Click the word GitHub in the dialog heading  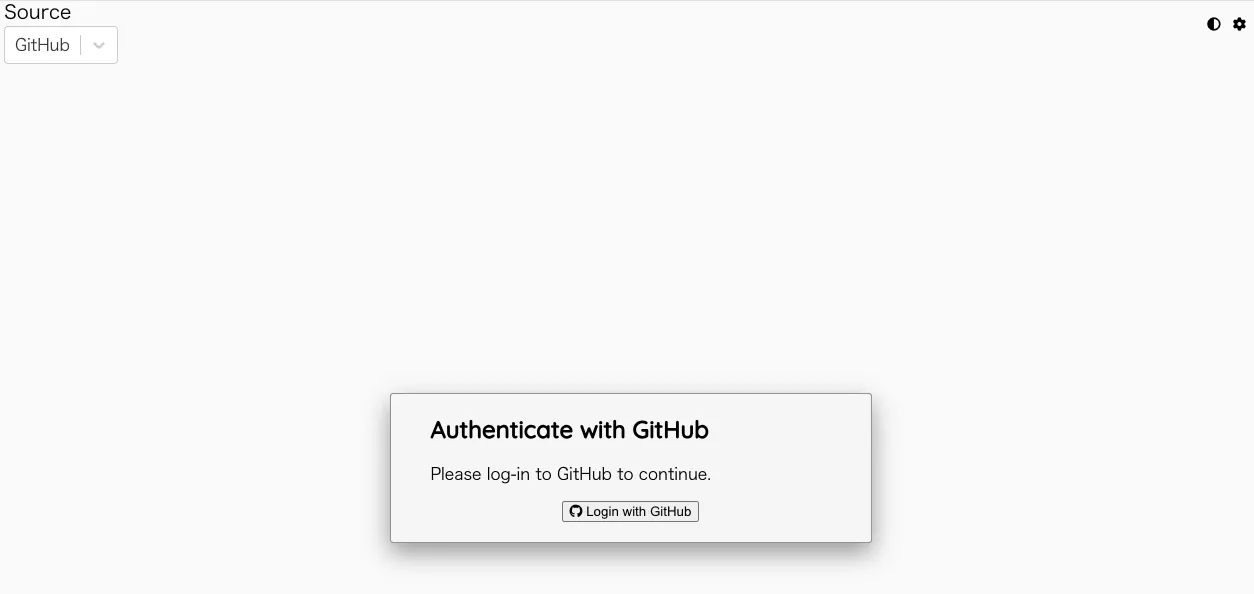pos(671,430)
